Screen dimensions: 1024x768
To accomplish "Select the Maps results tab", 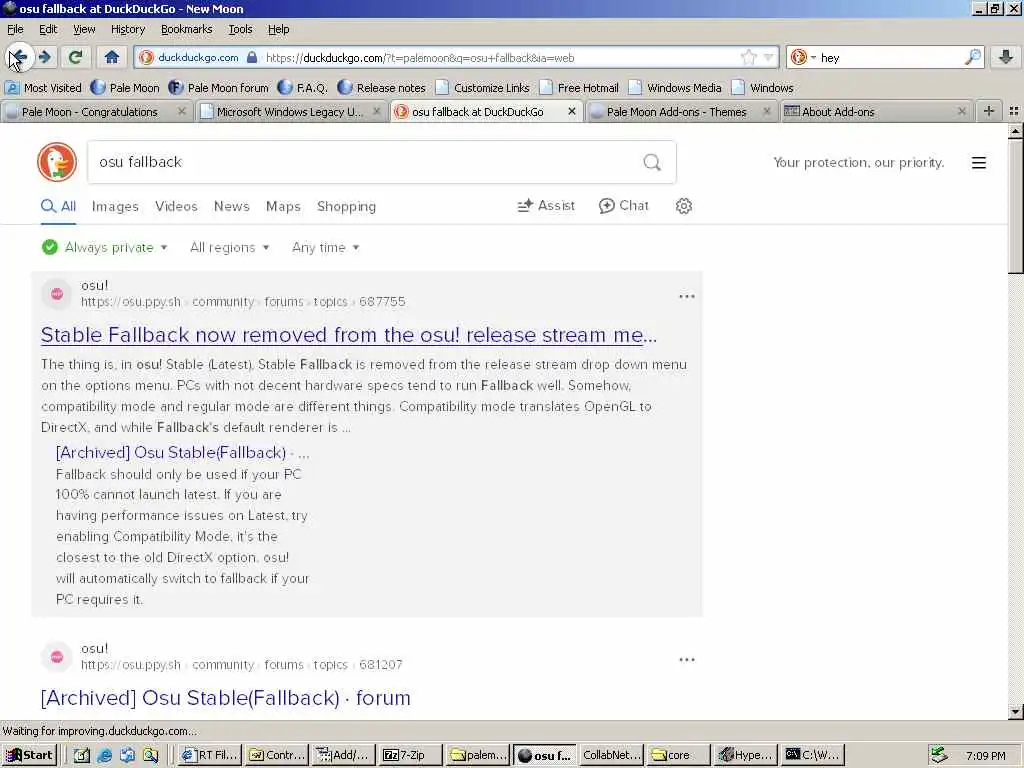I will point(283,206).
